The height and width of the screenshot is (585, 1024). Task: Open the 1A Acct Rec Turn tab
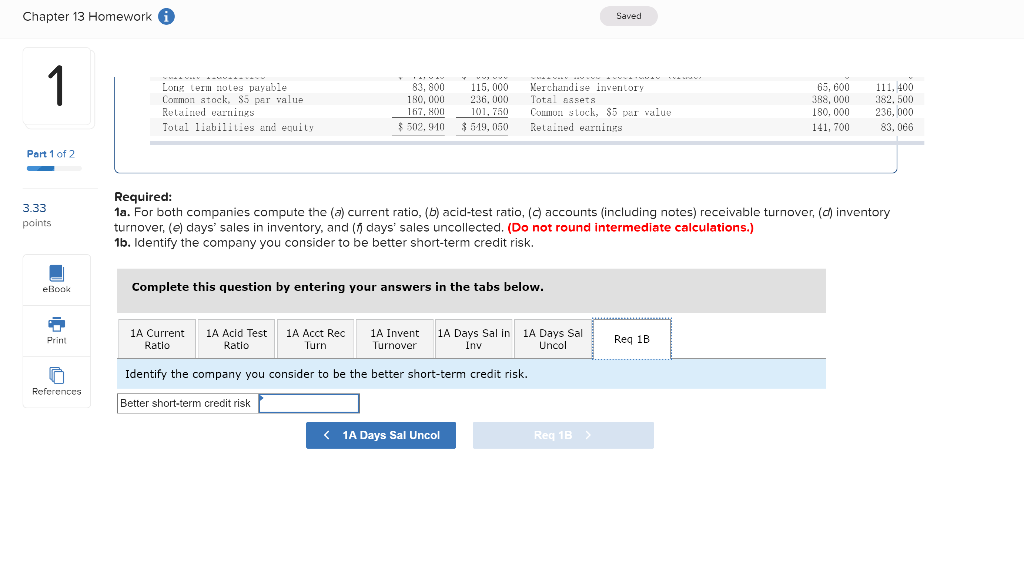tap(315, 339)
